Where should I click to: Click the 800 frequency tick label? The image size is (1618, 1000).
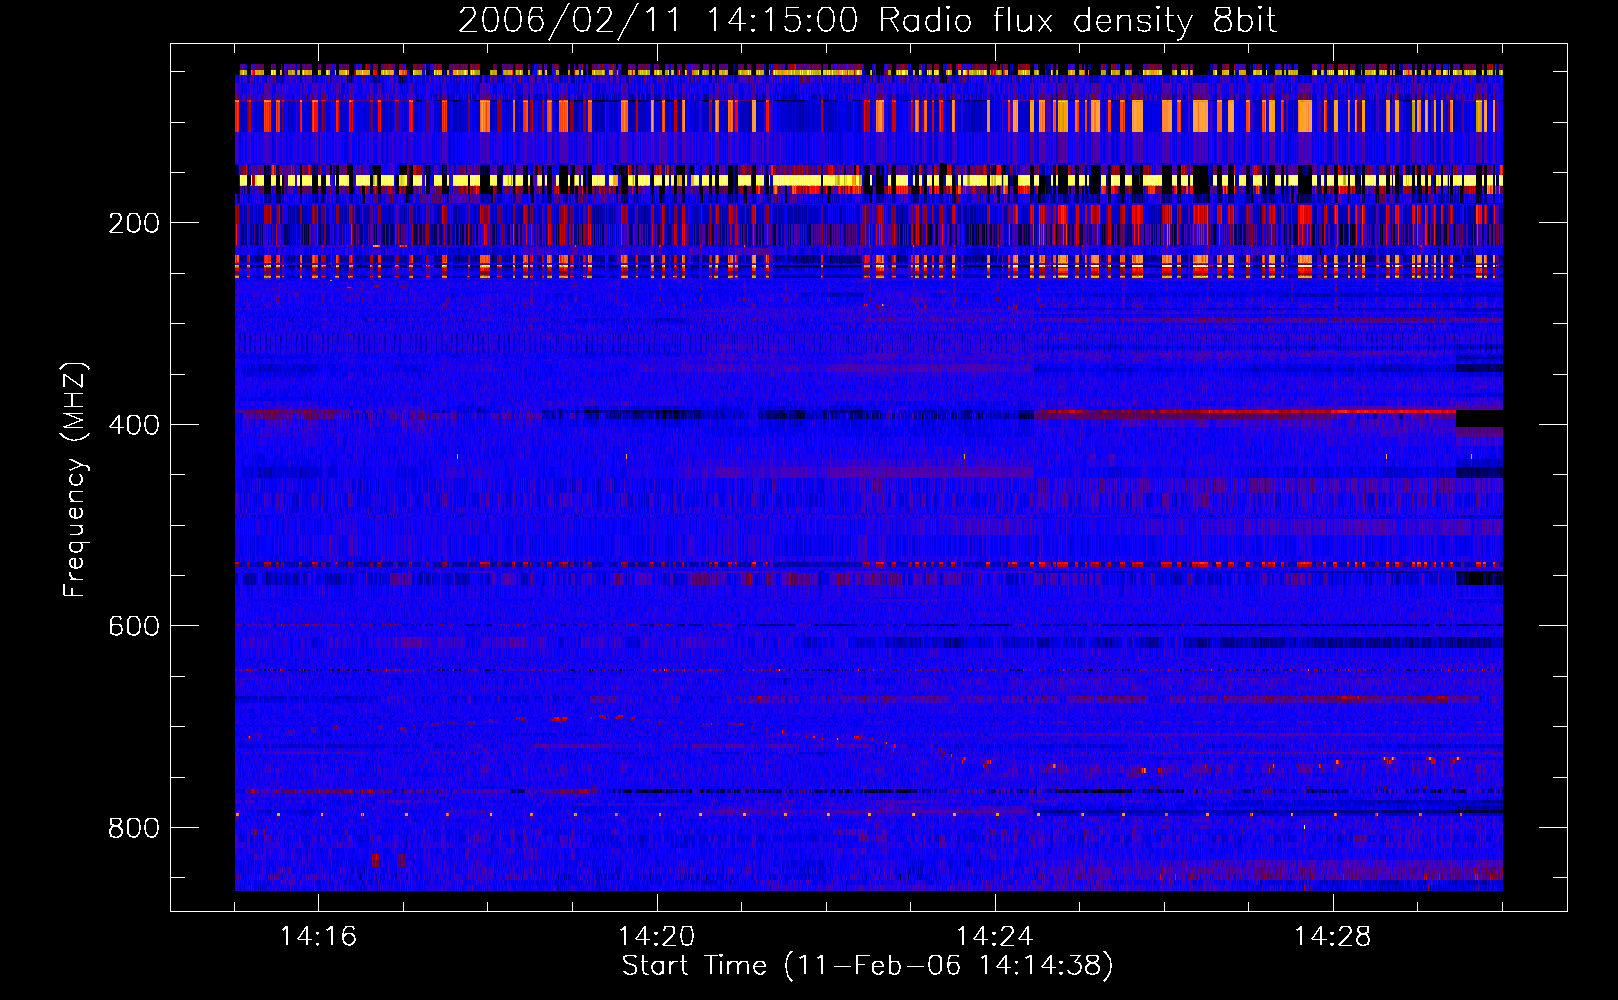tap(134, 828)
